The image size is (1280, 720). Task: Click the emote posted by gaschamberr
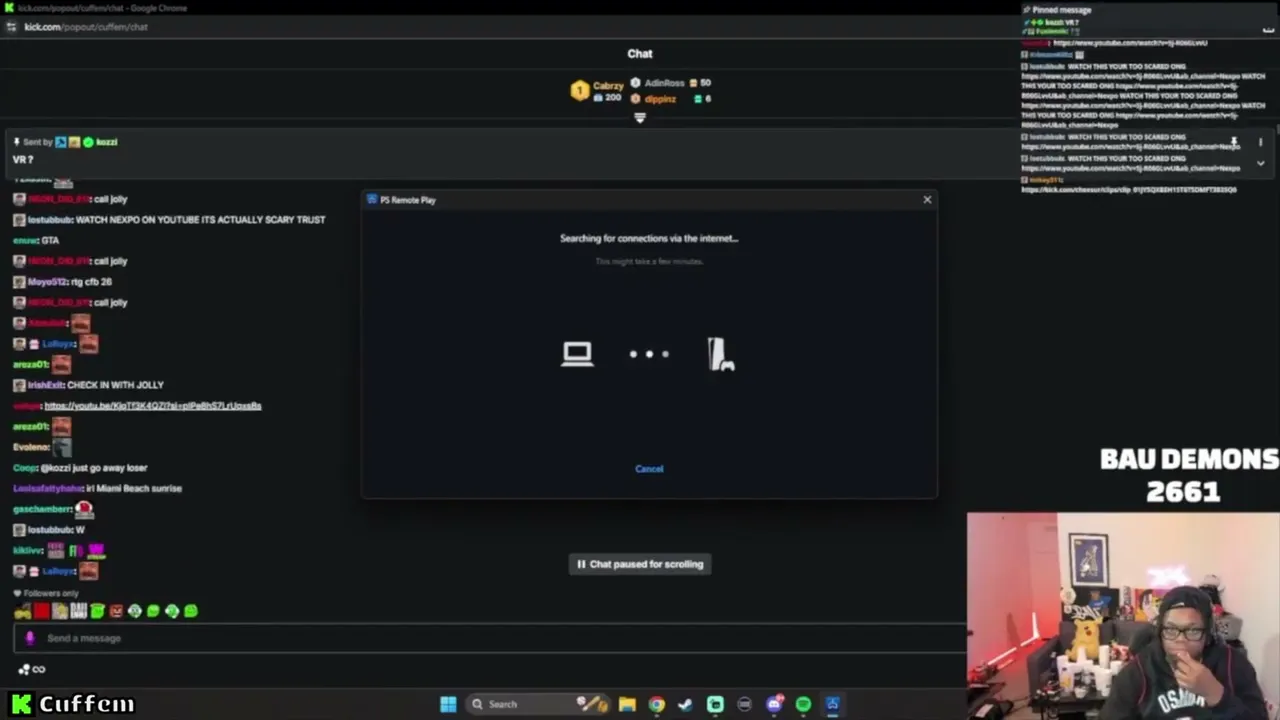click(84, 509)
